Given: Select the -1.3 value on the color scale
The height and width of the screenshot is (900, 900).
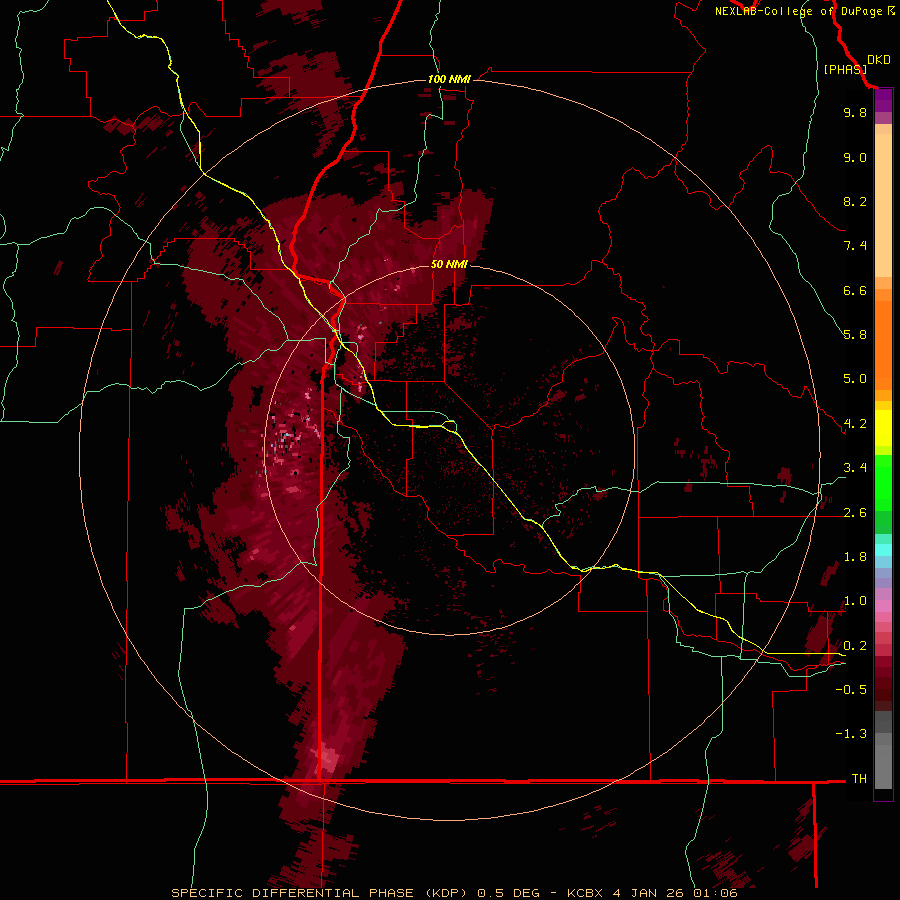Looking at the screenshot, I should (x=851, y=734).
